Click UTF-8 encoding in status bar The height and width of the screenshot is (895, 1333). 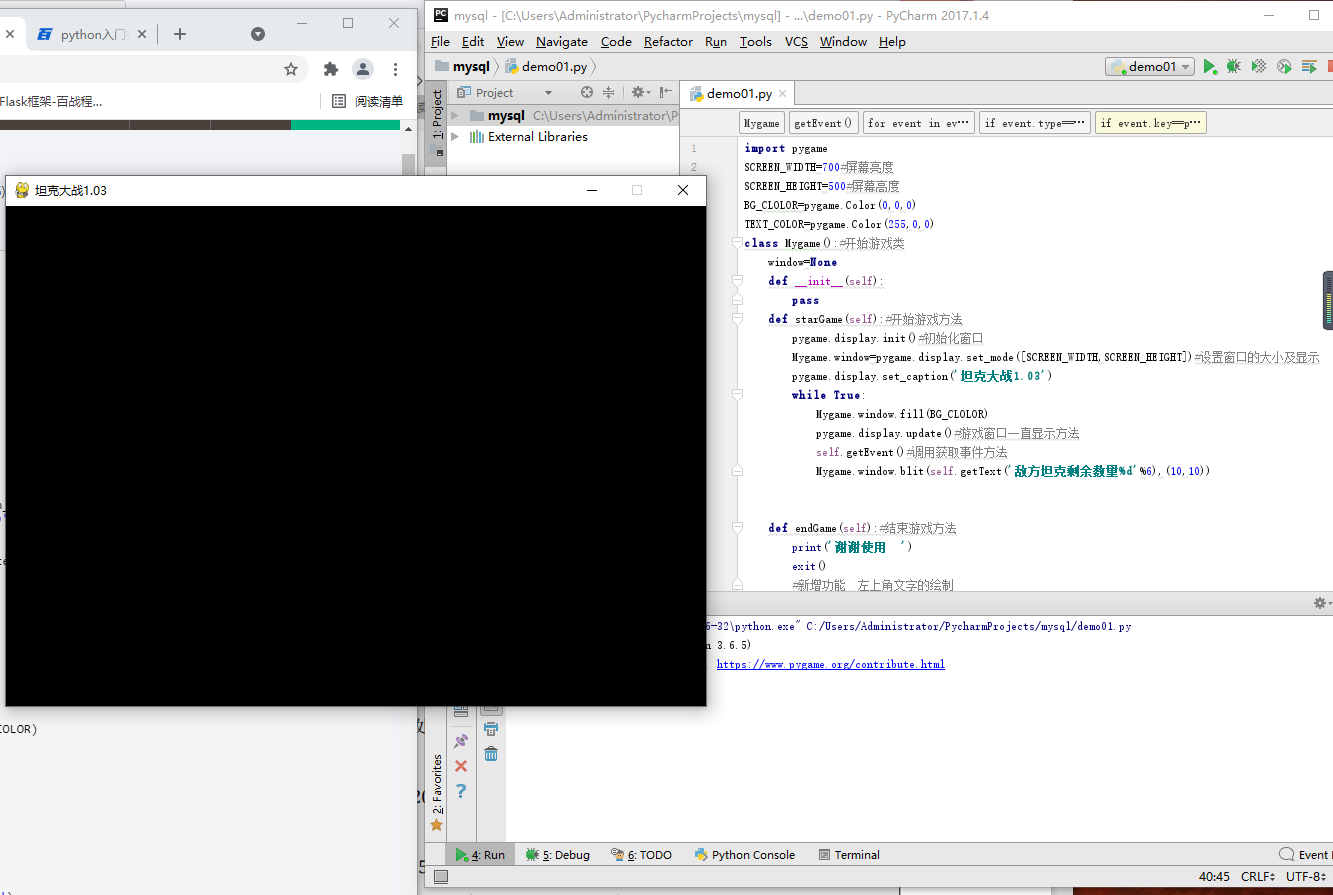coord(1306,877)
